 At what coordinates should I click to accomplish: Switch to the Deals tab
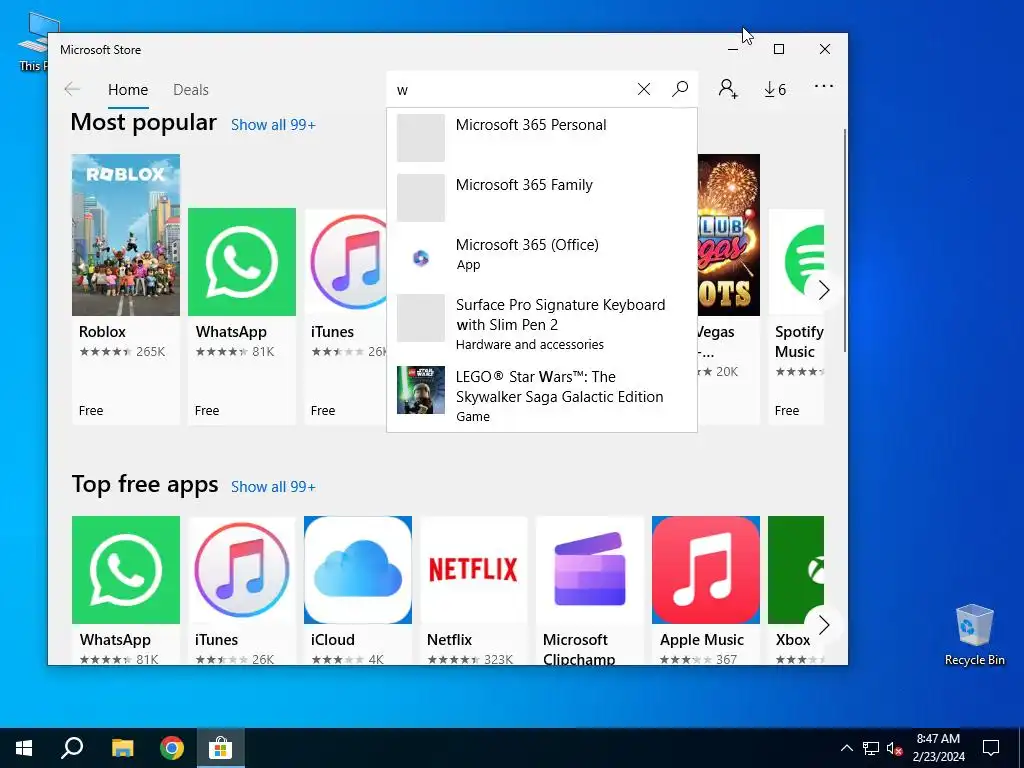(x=191, y=90)
